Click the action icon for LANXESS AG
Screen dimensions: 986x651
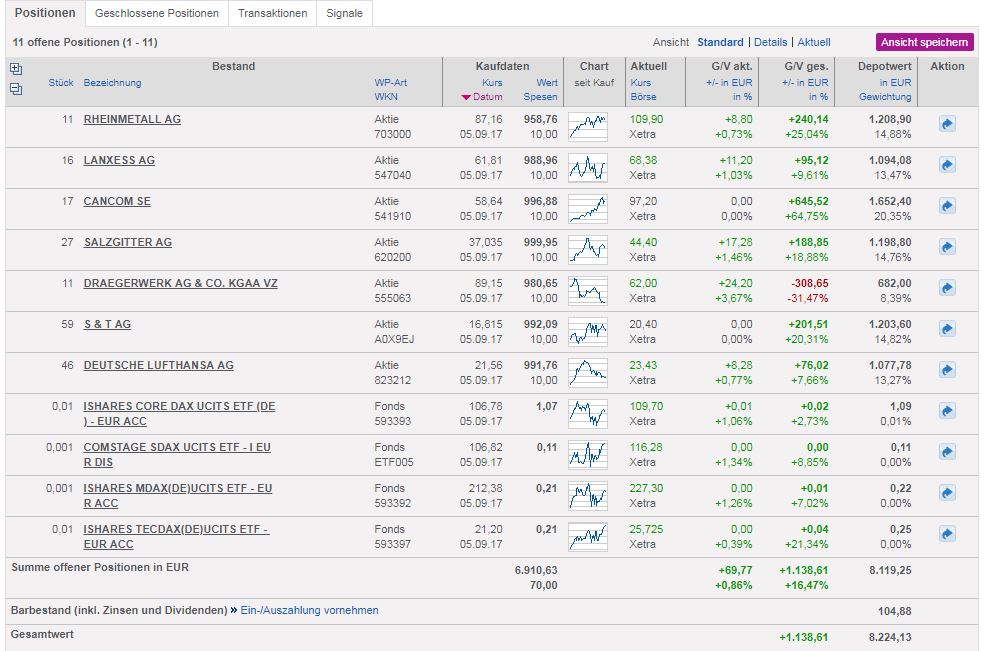(x=947, y=165)
